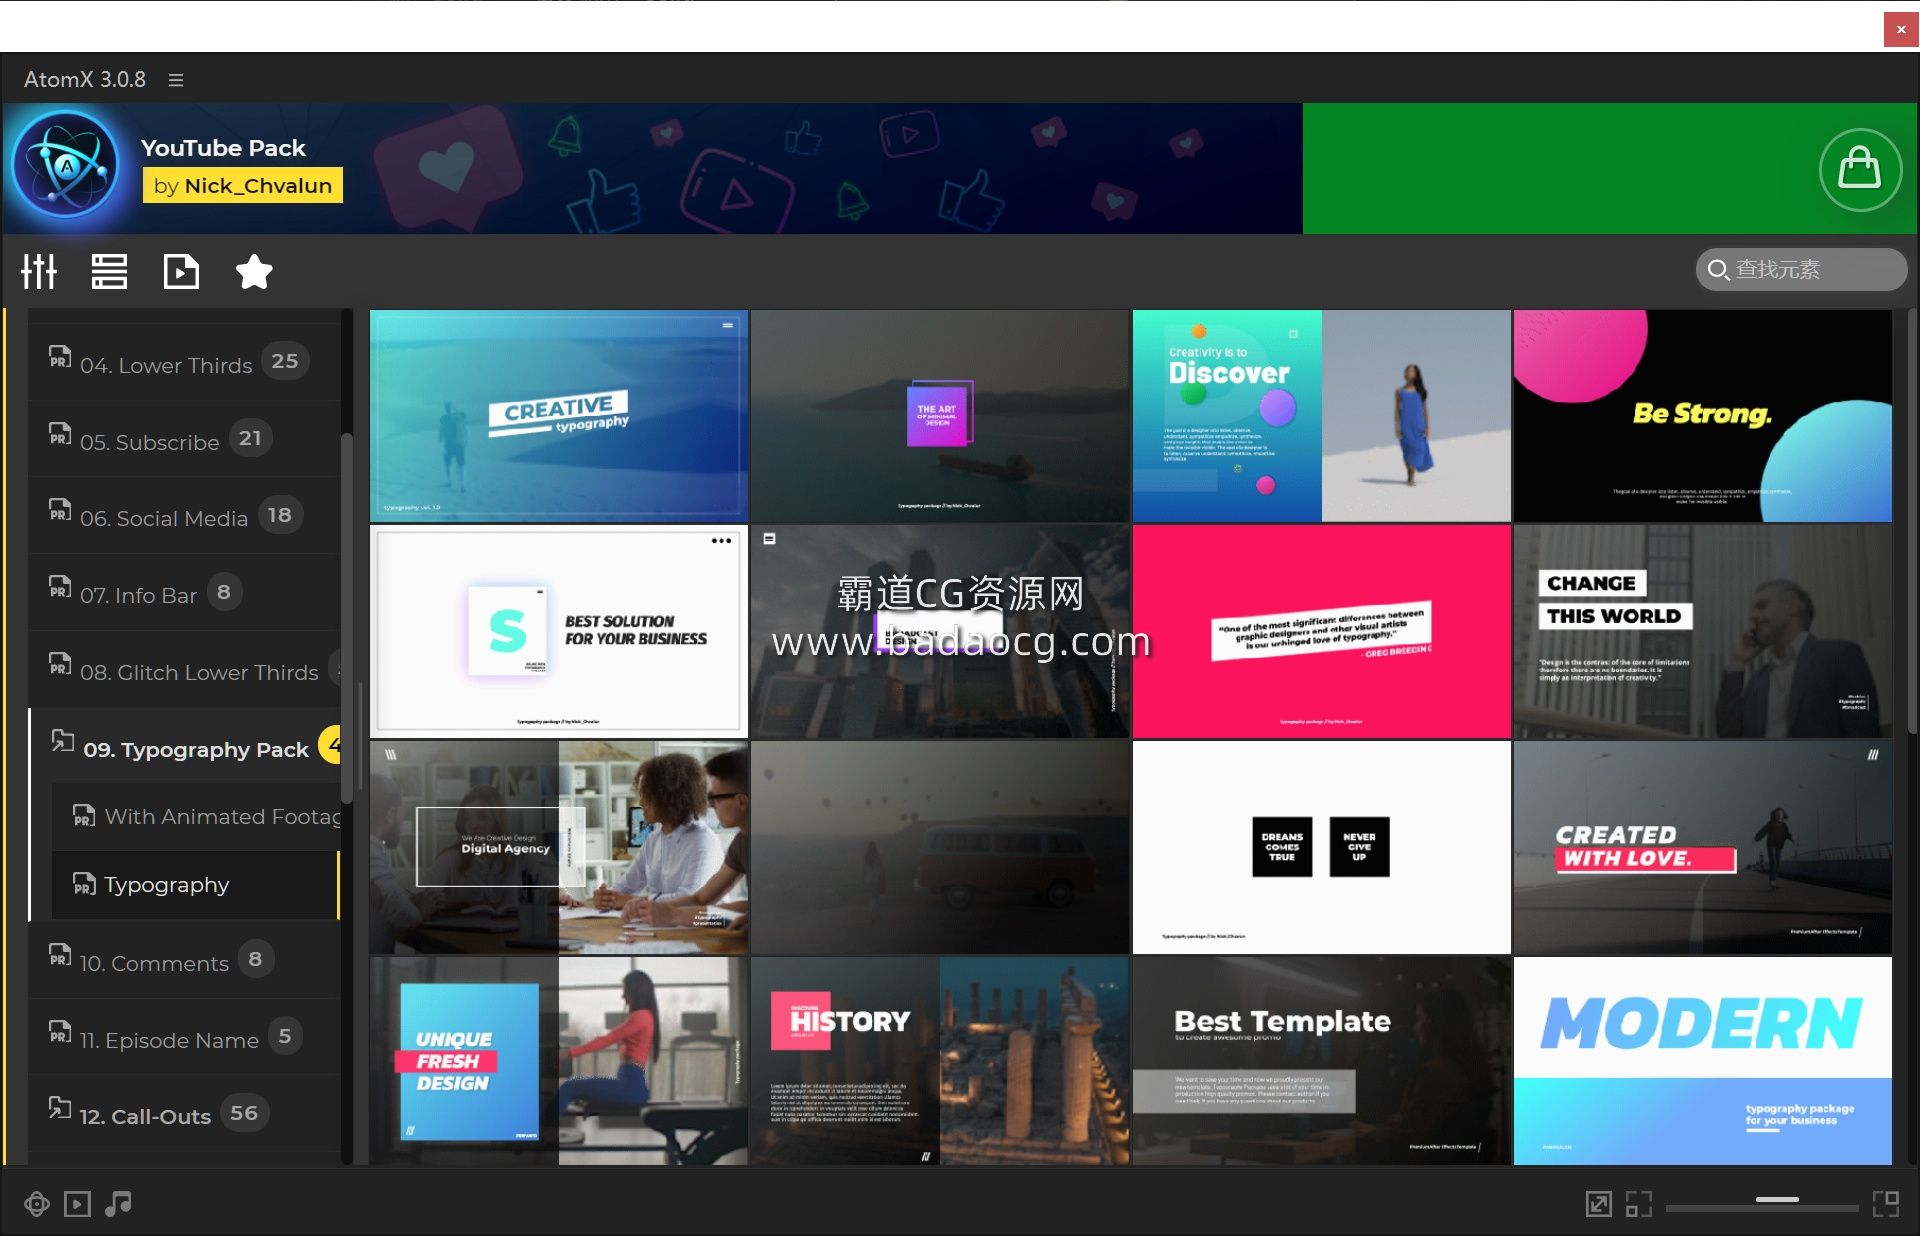
Task: Select the 06. Social Media category
Action: click(x=184, y=517)
